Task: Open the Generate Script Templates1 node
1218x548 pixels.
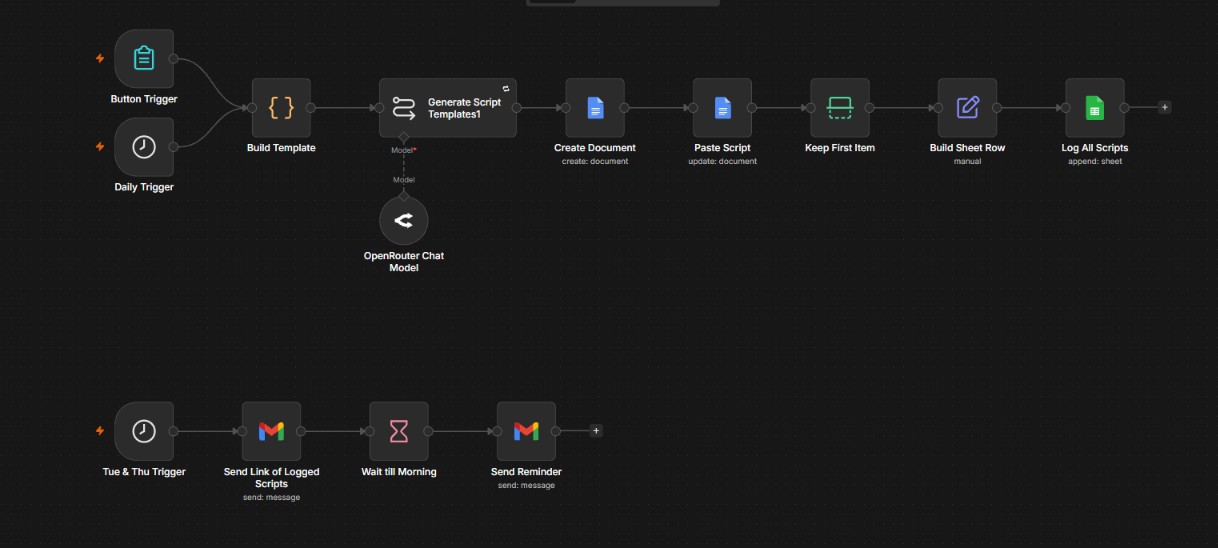Action: 448,107
